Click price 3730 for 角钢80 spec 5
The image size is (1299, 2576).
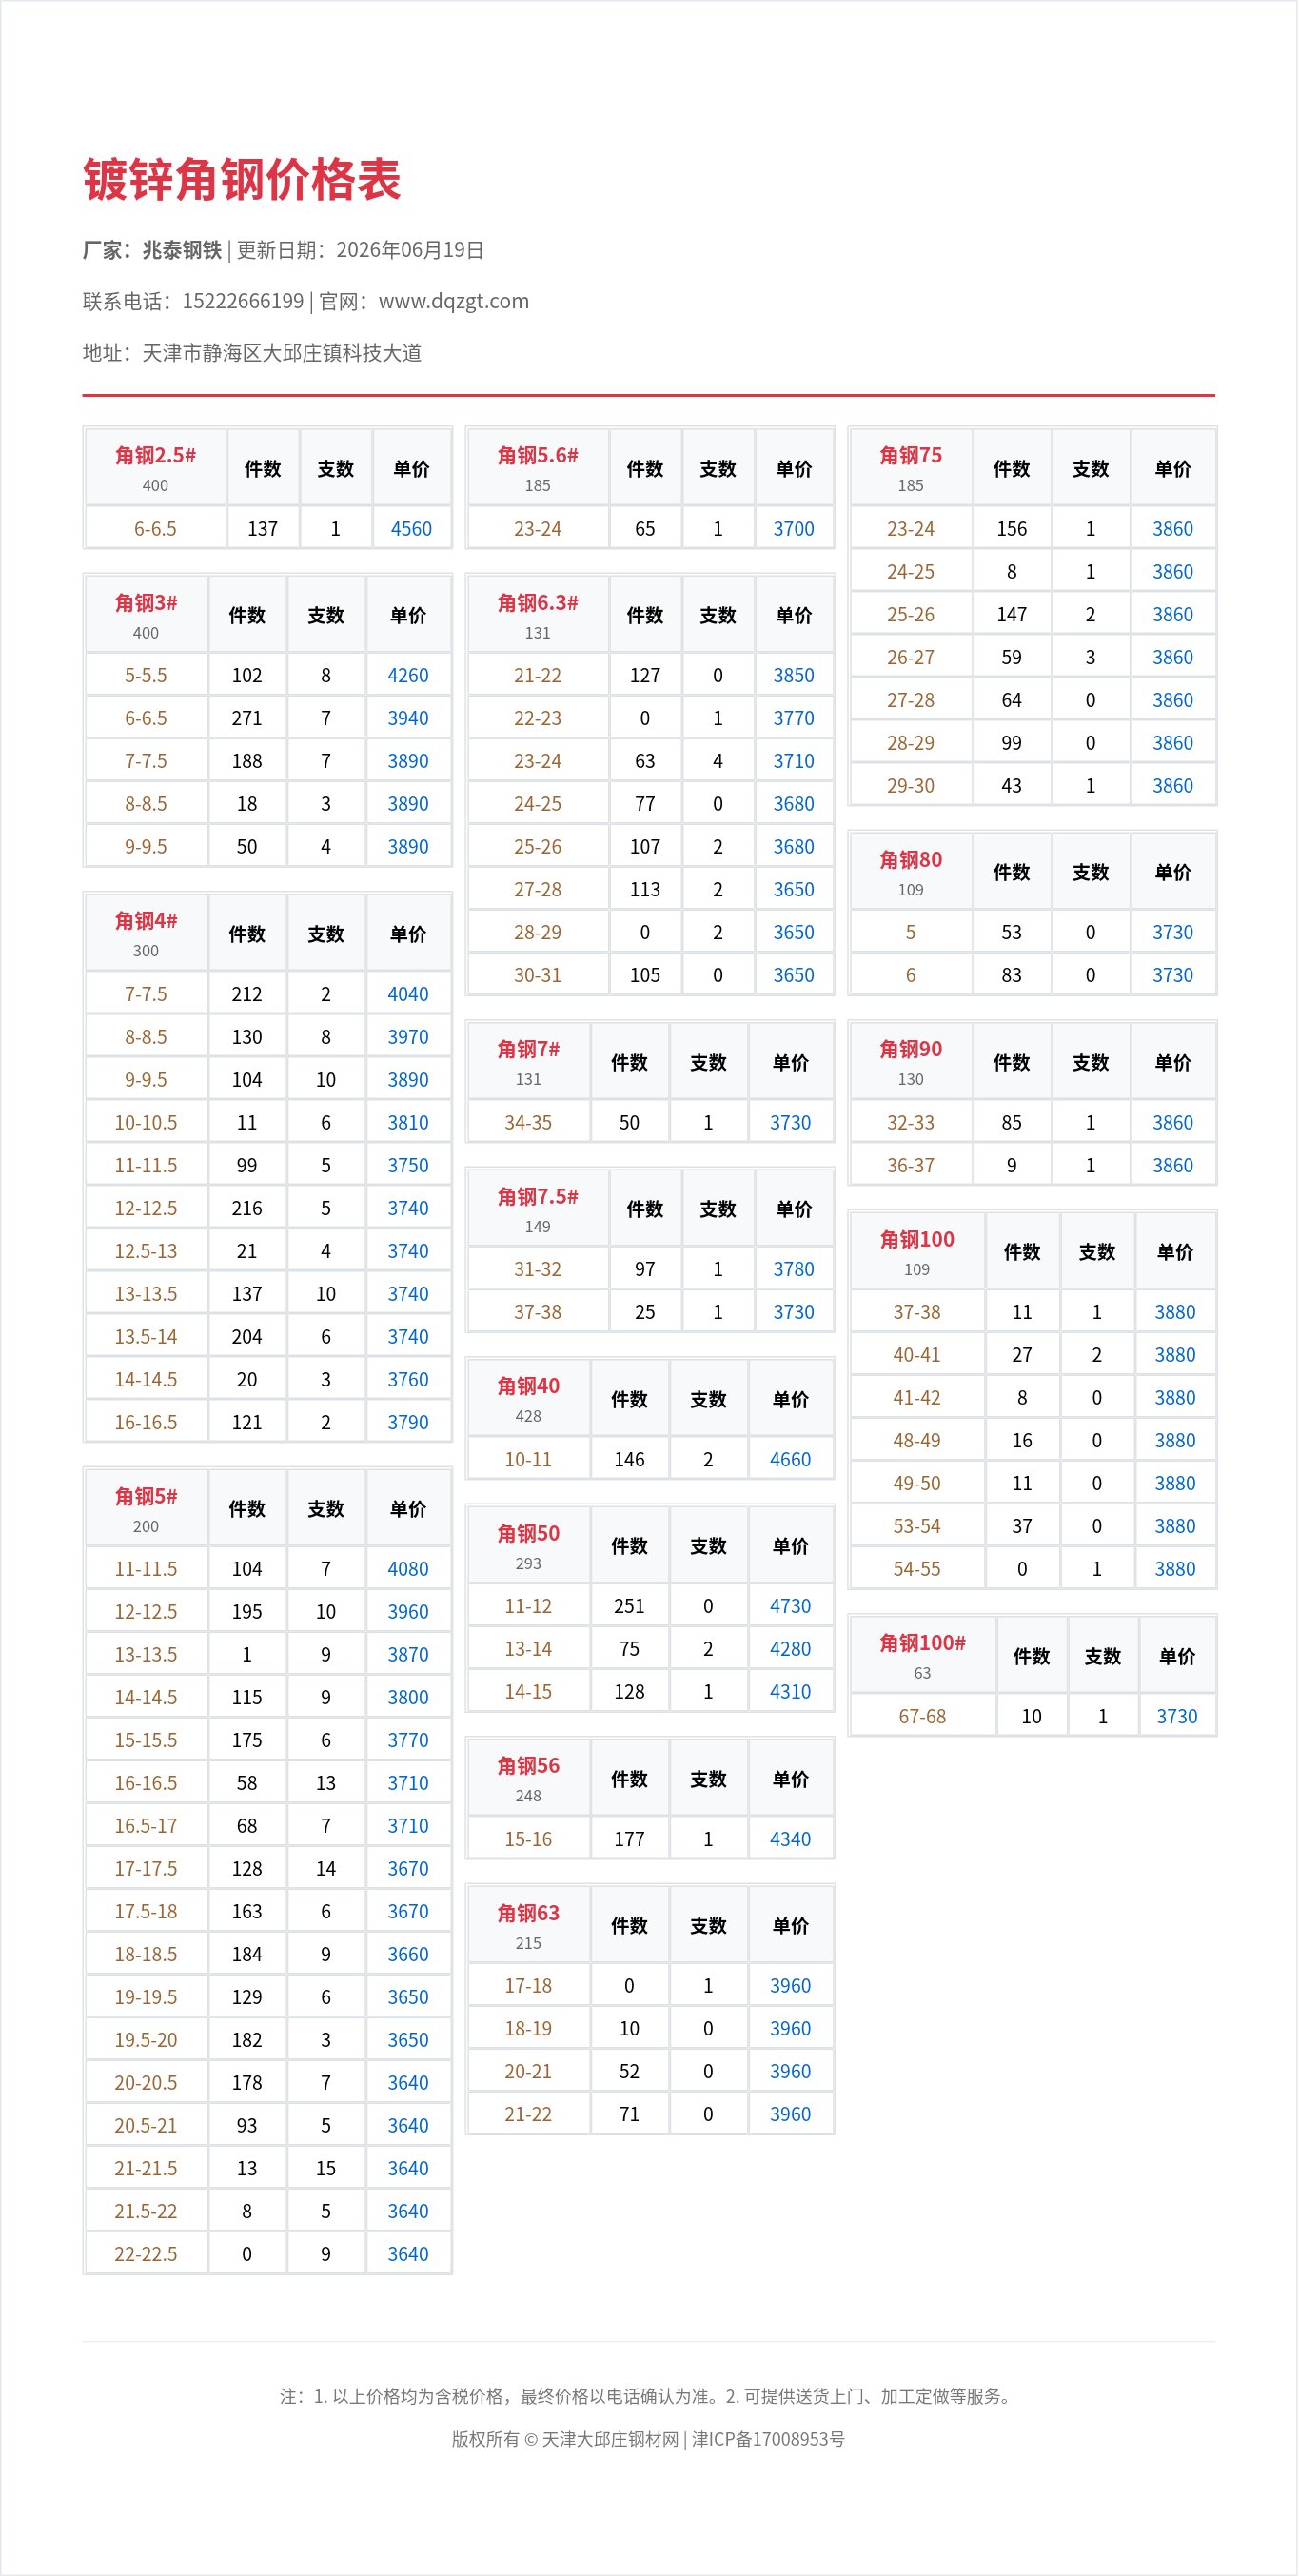[1173, 933]
